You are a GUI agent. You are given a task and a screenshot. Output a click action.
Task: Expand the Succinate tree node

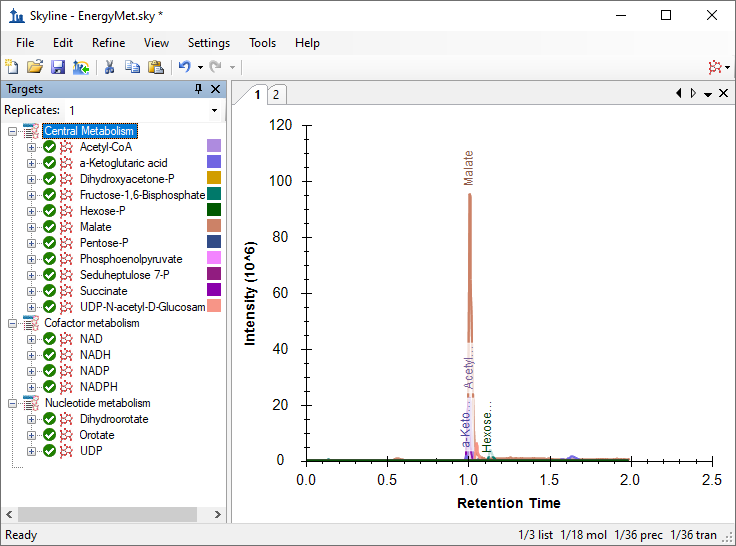click(x=31, y=291)
